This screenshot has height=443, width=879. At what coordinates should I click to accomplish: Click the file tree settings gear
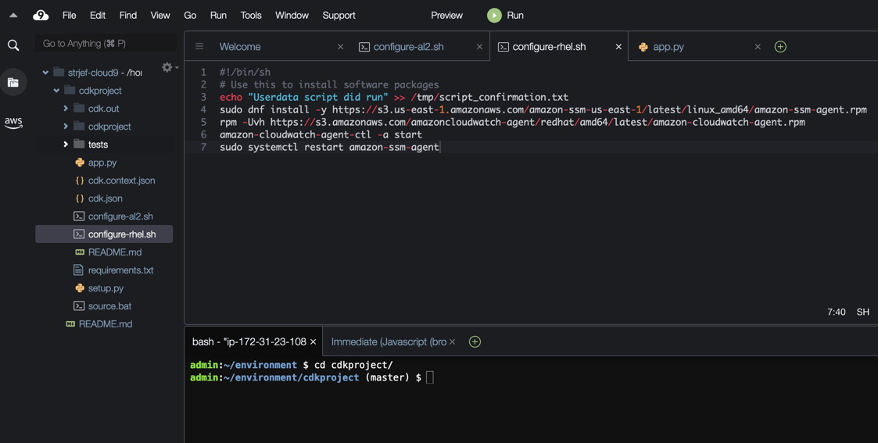coord(167,68)
